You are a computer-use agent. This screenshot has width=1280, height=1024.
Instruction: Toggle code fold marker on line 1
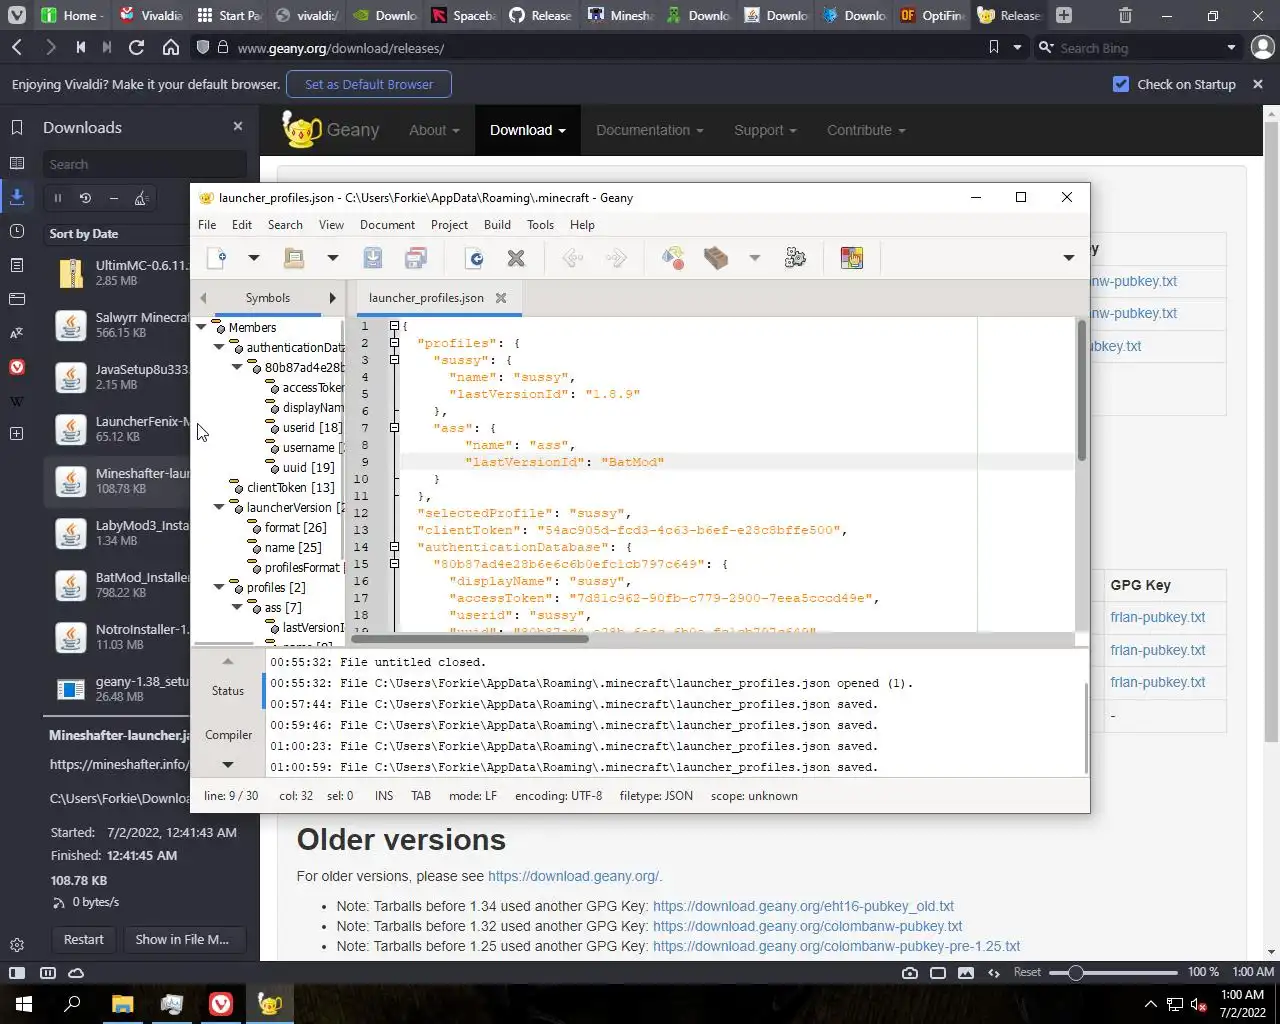[394, 326]
